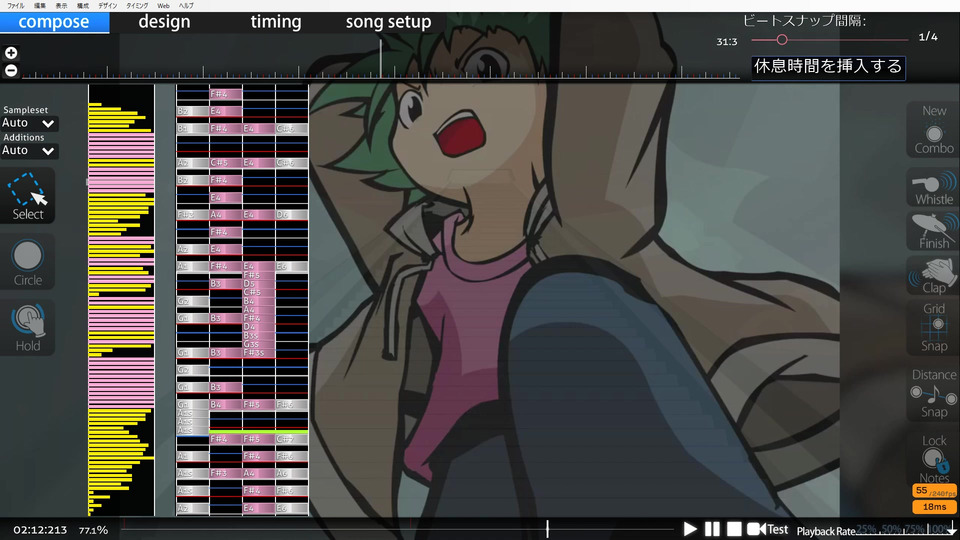This screenshot has width=960, height=540.
Task: Select the A6 note
Action: tap(291, 473)
